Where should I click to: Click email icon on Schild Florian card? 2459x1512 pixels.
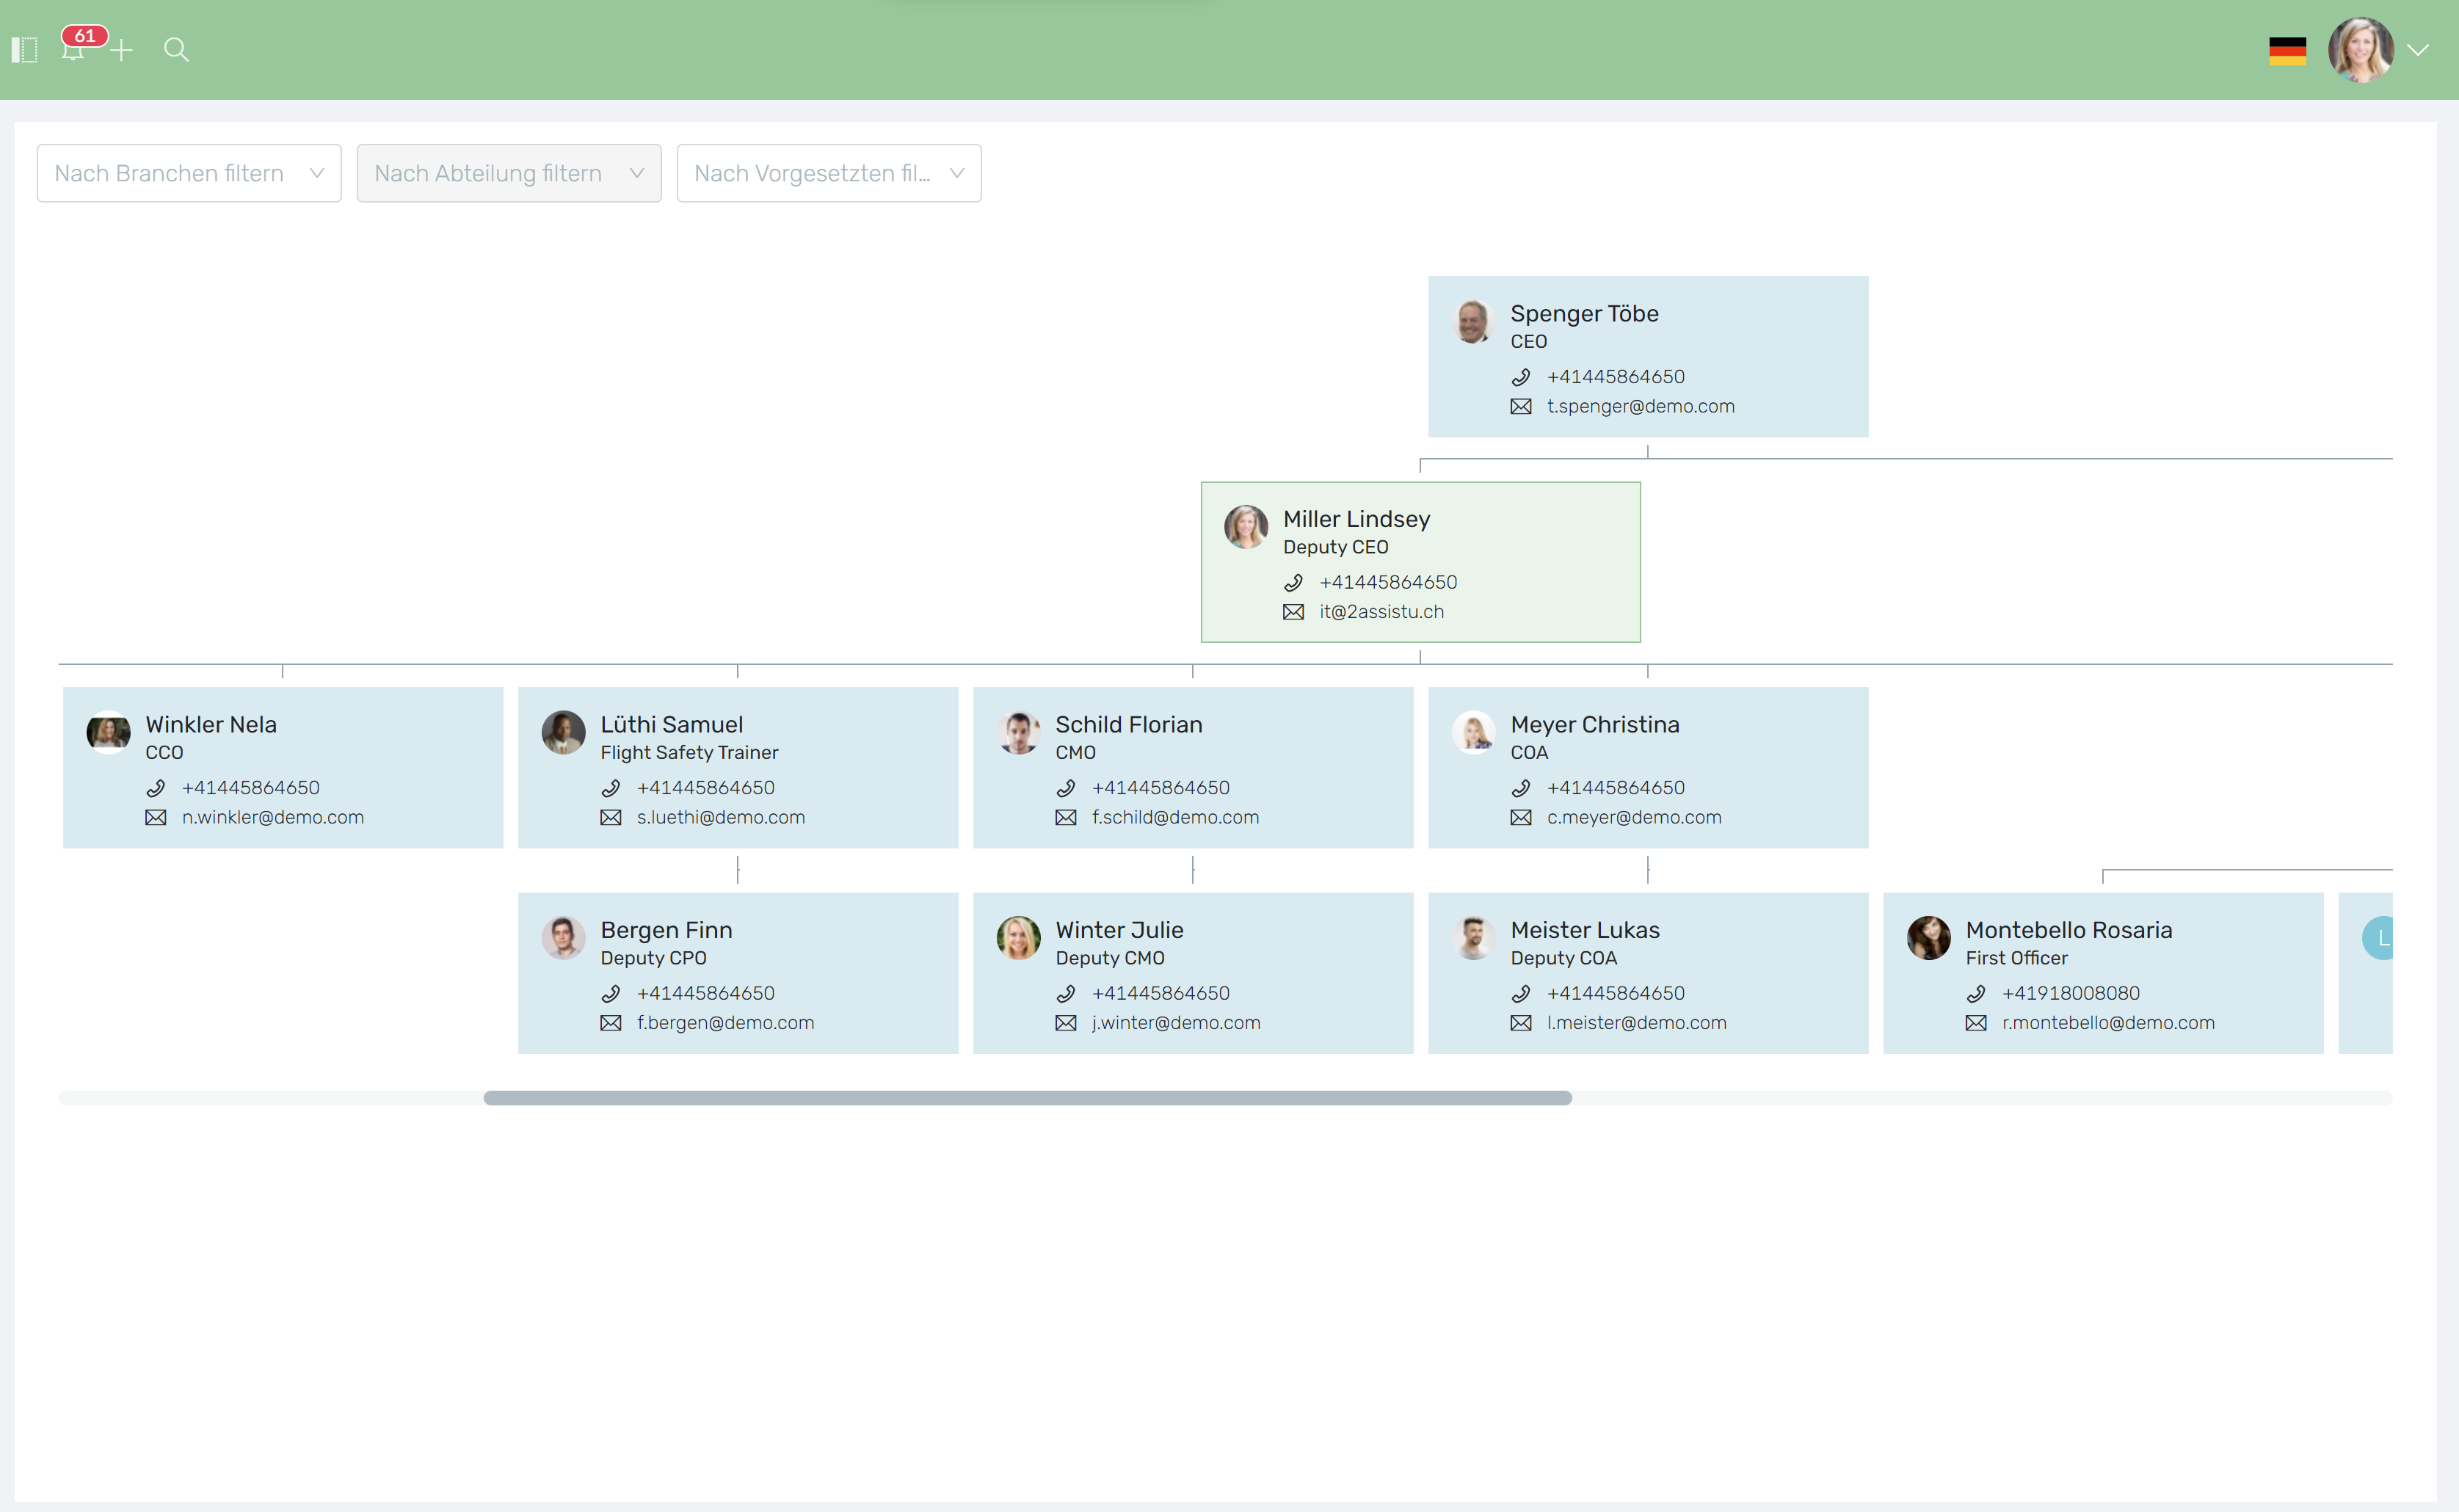[x=1065, y=818]
